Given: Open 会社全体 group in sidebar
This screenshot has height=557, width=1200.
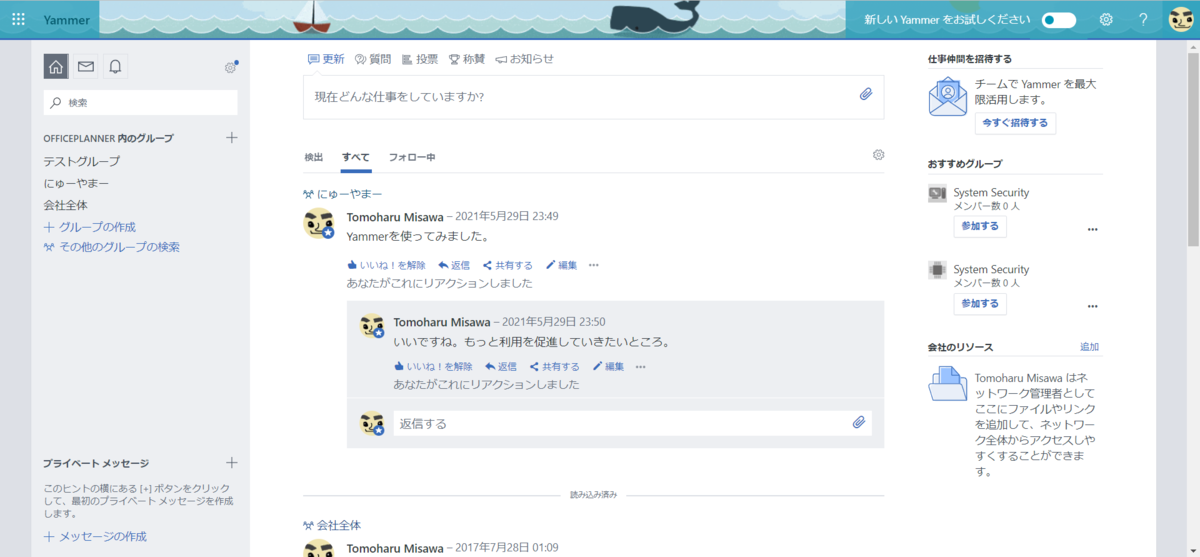Looking at the screenshot, I should click(65, 205).
